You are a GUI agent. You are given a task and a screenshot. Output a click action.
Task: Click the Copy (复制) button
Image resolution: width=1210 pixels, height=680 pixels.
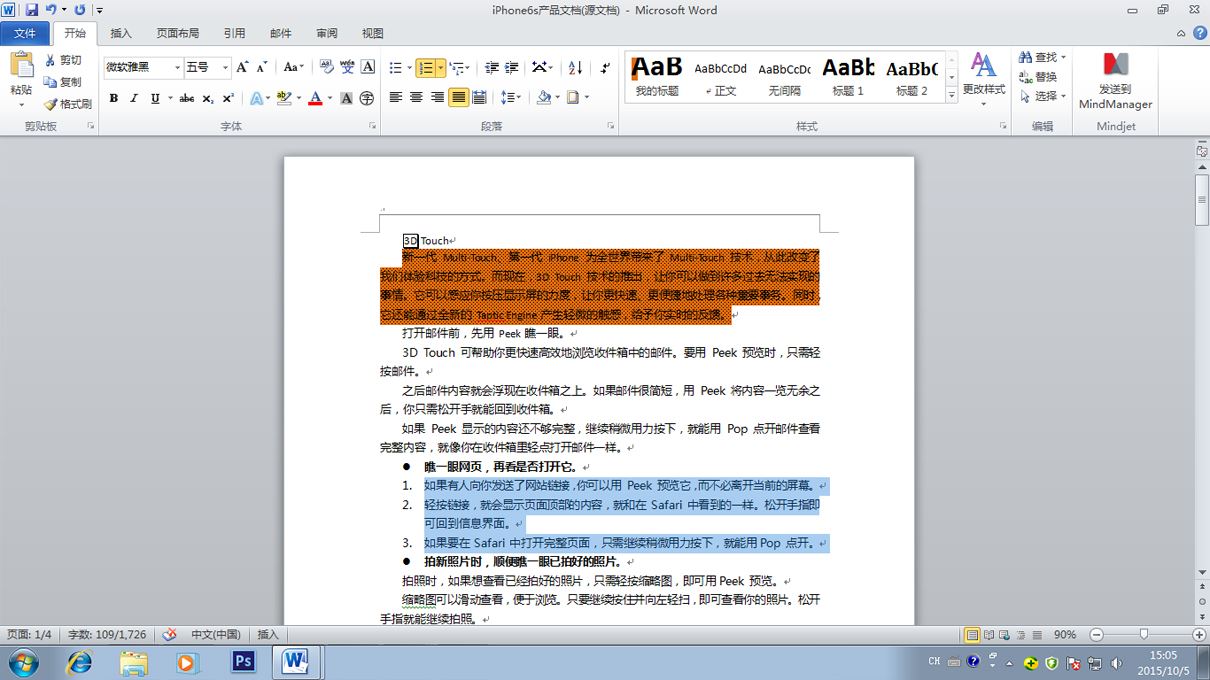tap(64, 82)
